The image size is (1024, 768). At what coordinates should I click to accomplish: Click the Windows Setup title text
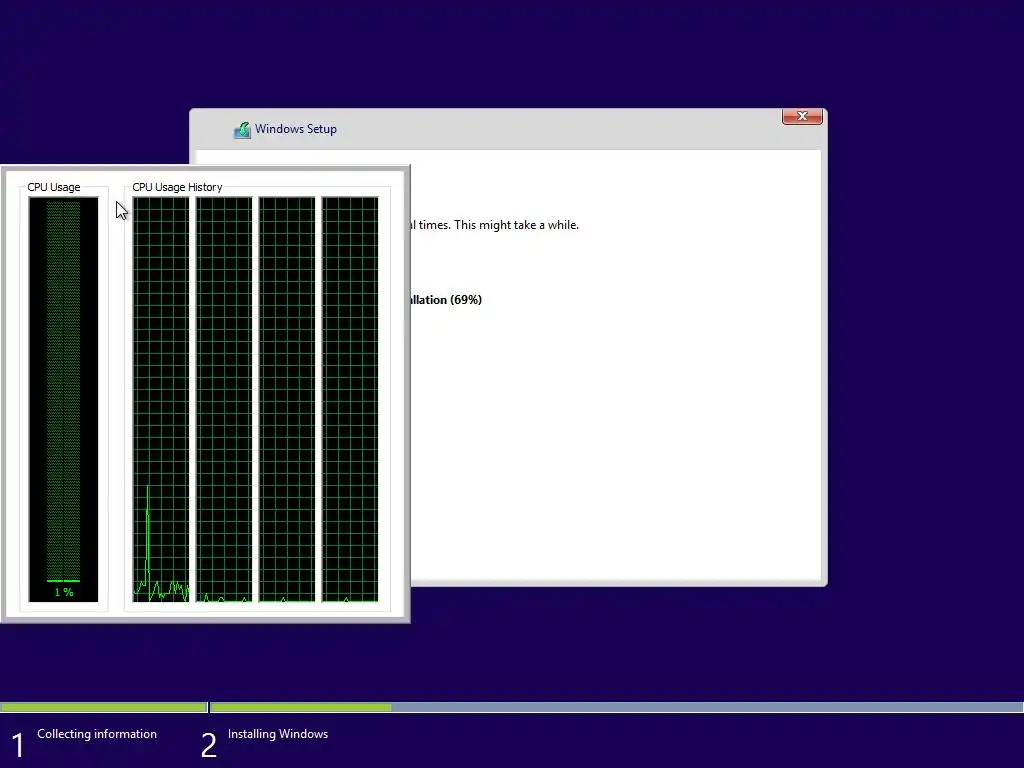click(x=296, y=129)
